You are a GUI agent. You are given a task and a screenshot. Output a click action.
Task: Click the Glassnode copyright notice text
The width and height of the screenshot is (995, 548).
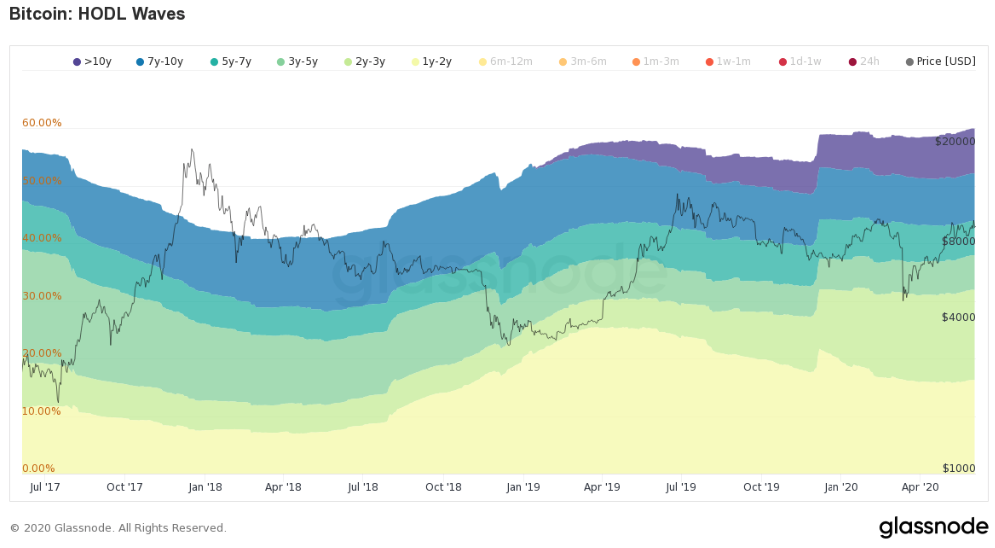tap(118, 528)
